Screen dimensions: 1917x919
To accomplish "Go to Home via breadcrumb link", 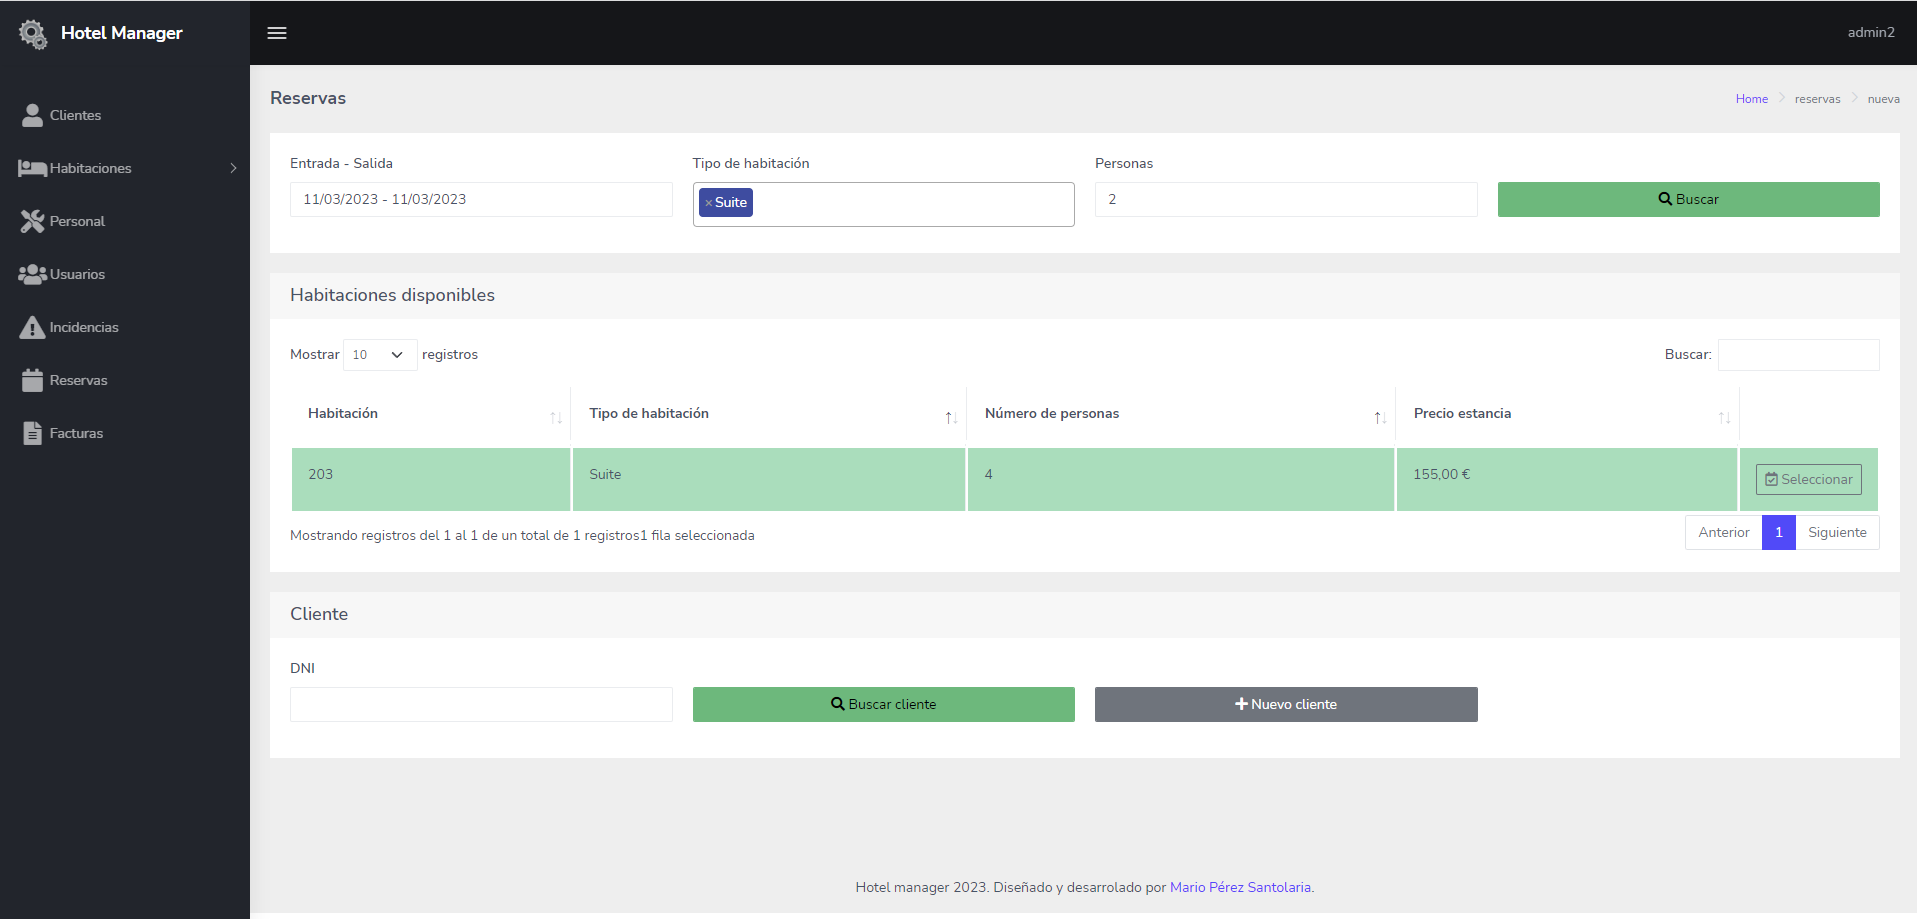I will click(1751, 99).
